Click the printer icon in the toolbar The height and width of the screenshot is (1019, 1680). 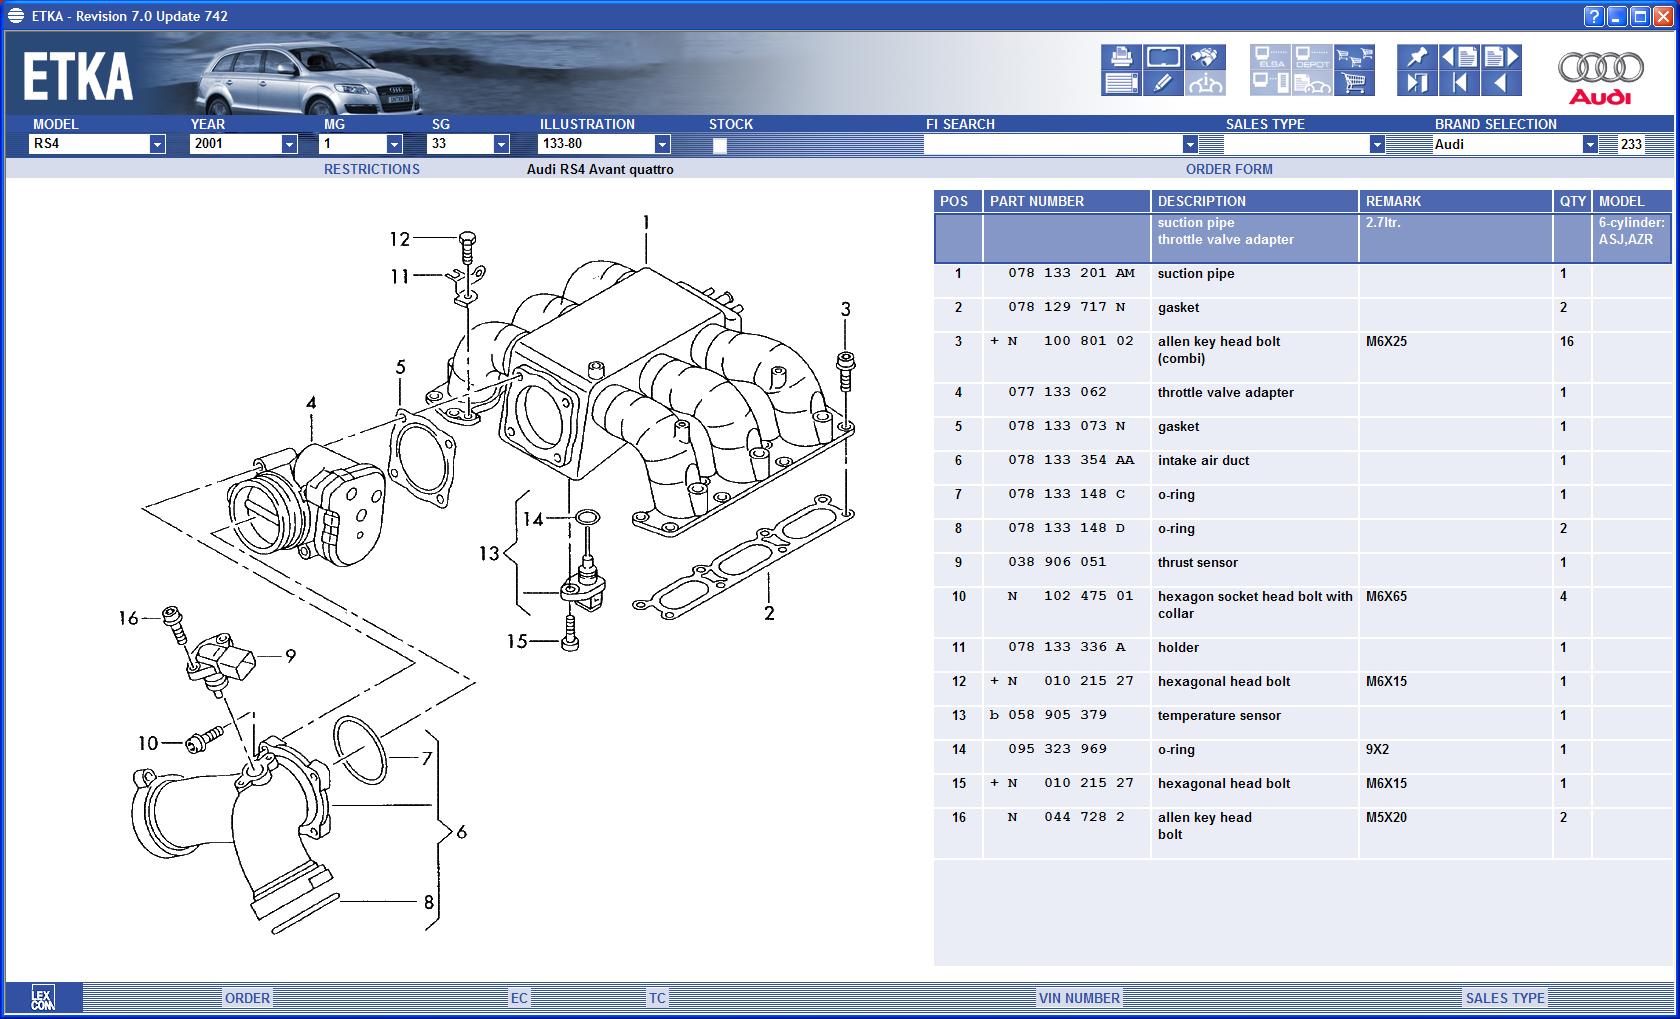(1121, 57)
